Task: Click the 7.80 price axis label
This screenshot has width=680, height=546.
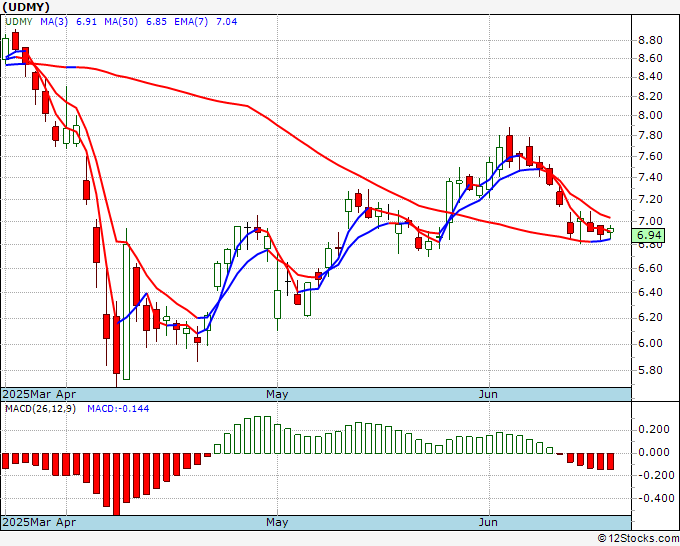Action: [650, 136]
